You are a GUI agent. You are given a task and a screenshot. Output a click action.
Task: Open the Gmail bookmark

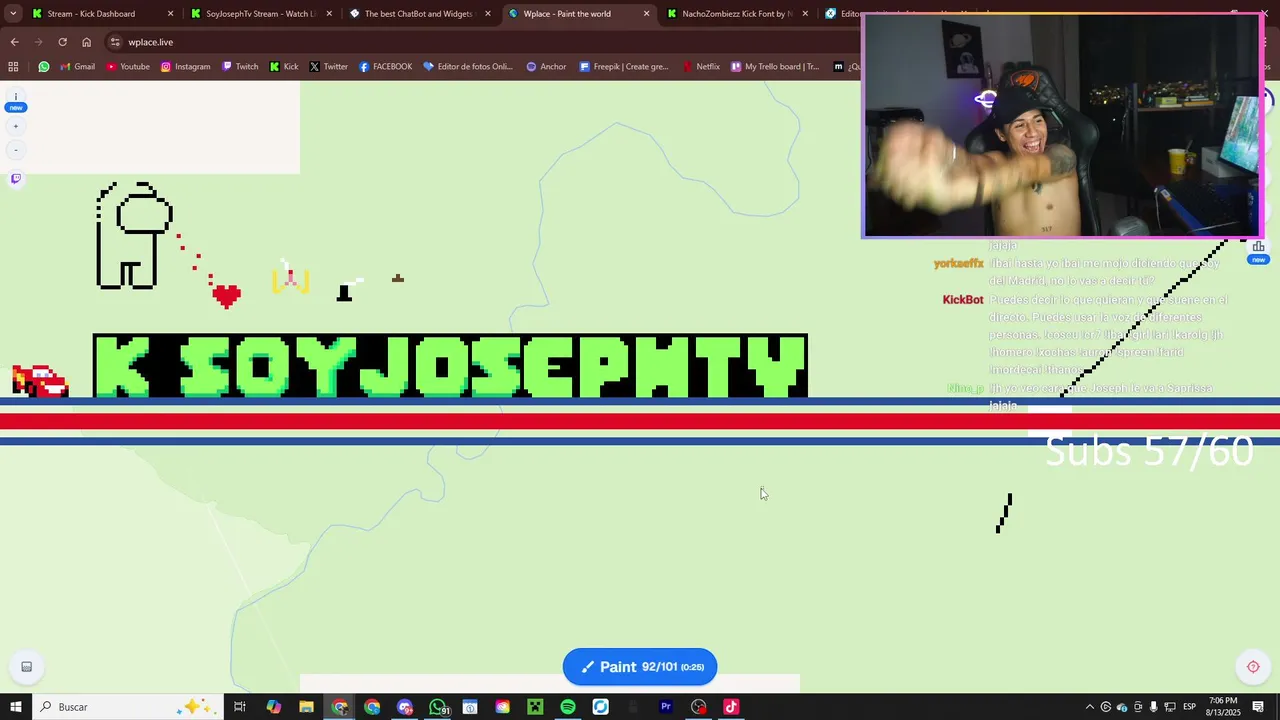click(x=77, y=67)
